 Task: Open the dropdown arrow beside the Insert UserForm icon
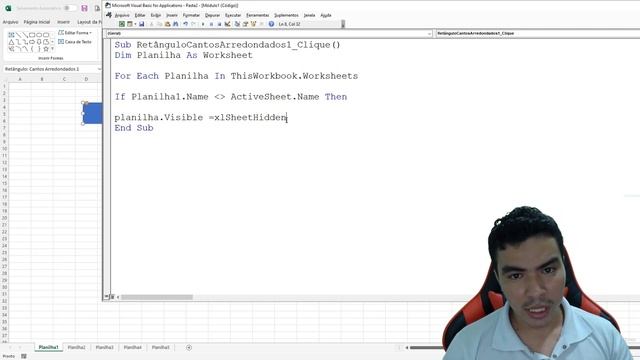tap(135, 24)
